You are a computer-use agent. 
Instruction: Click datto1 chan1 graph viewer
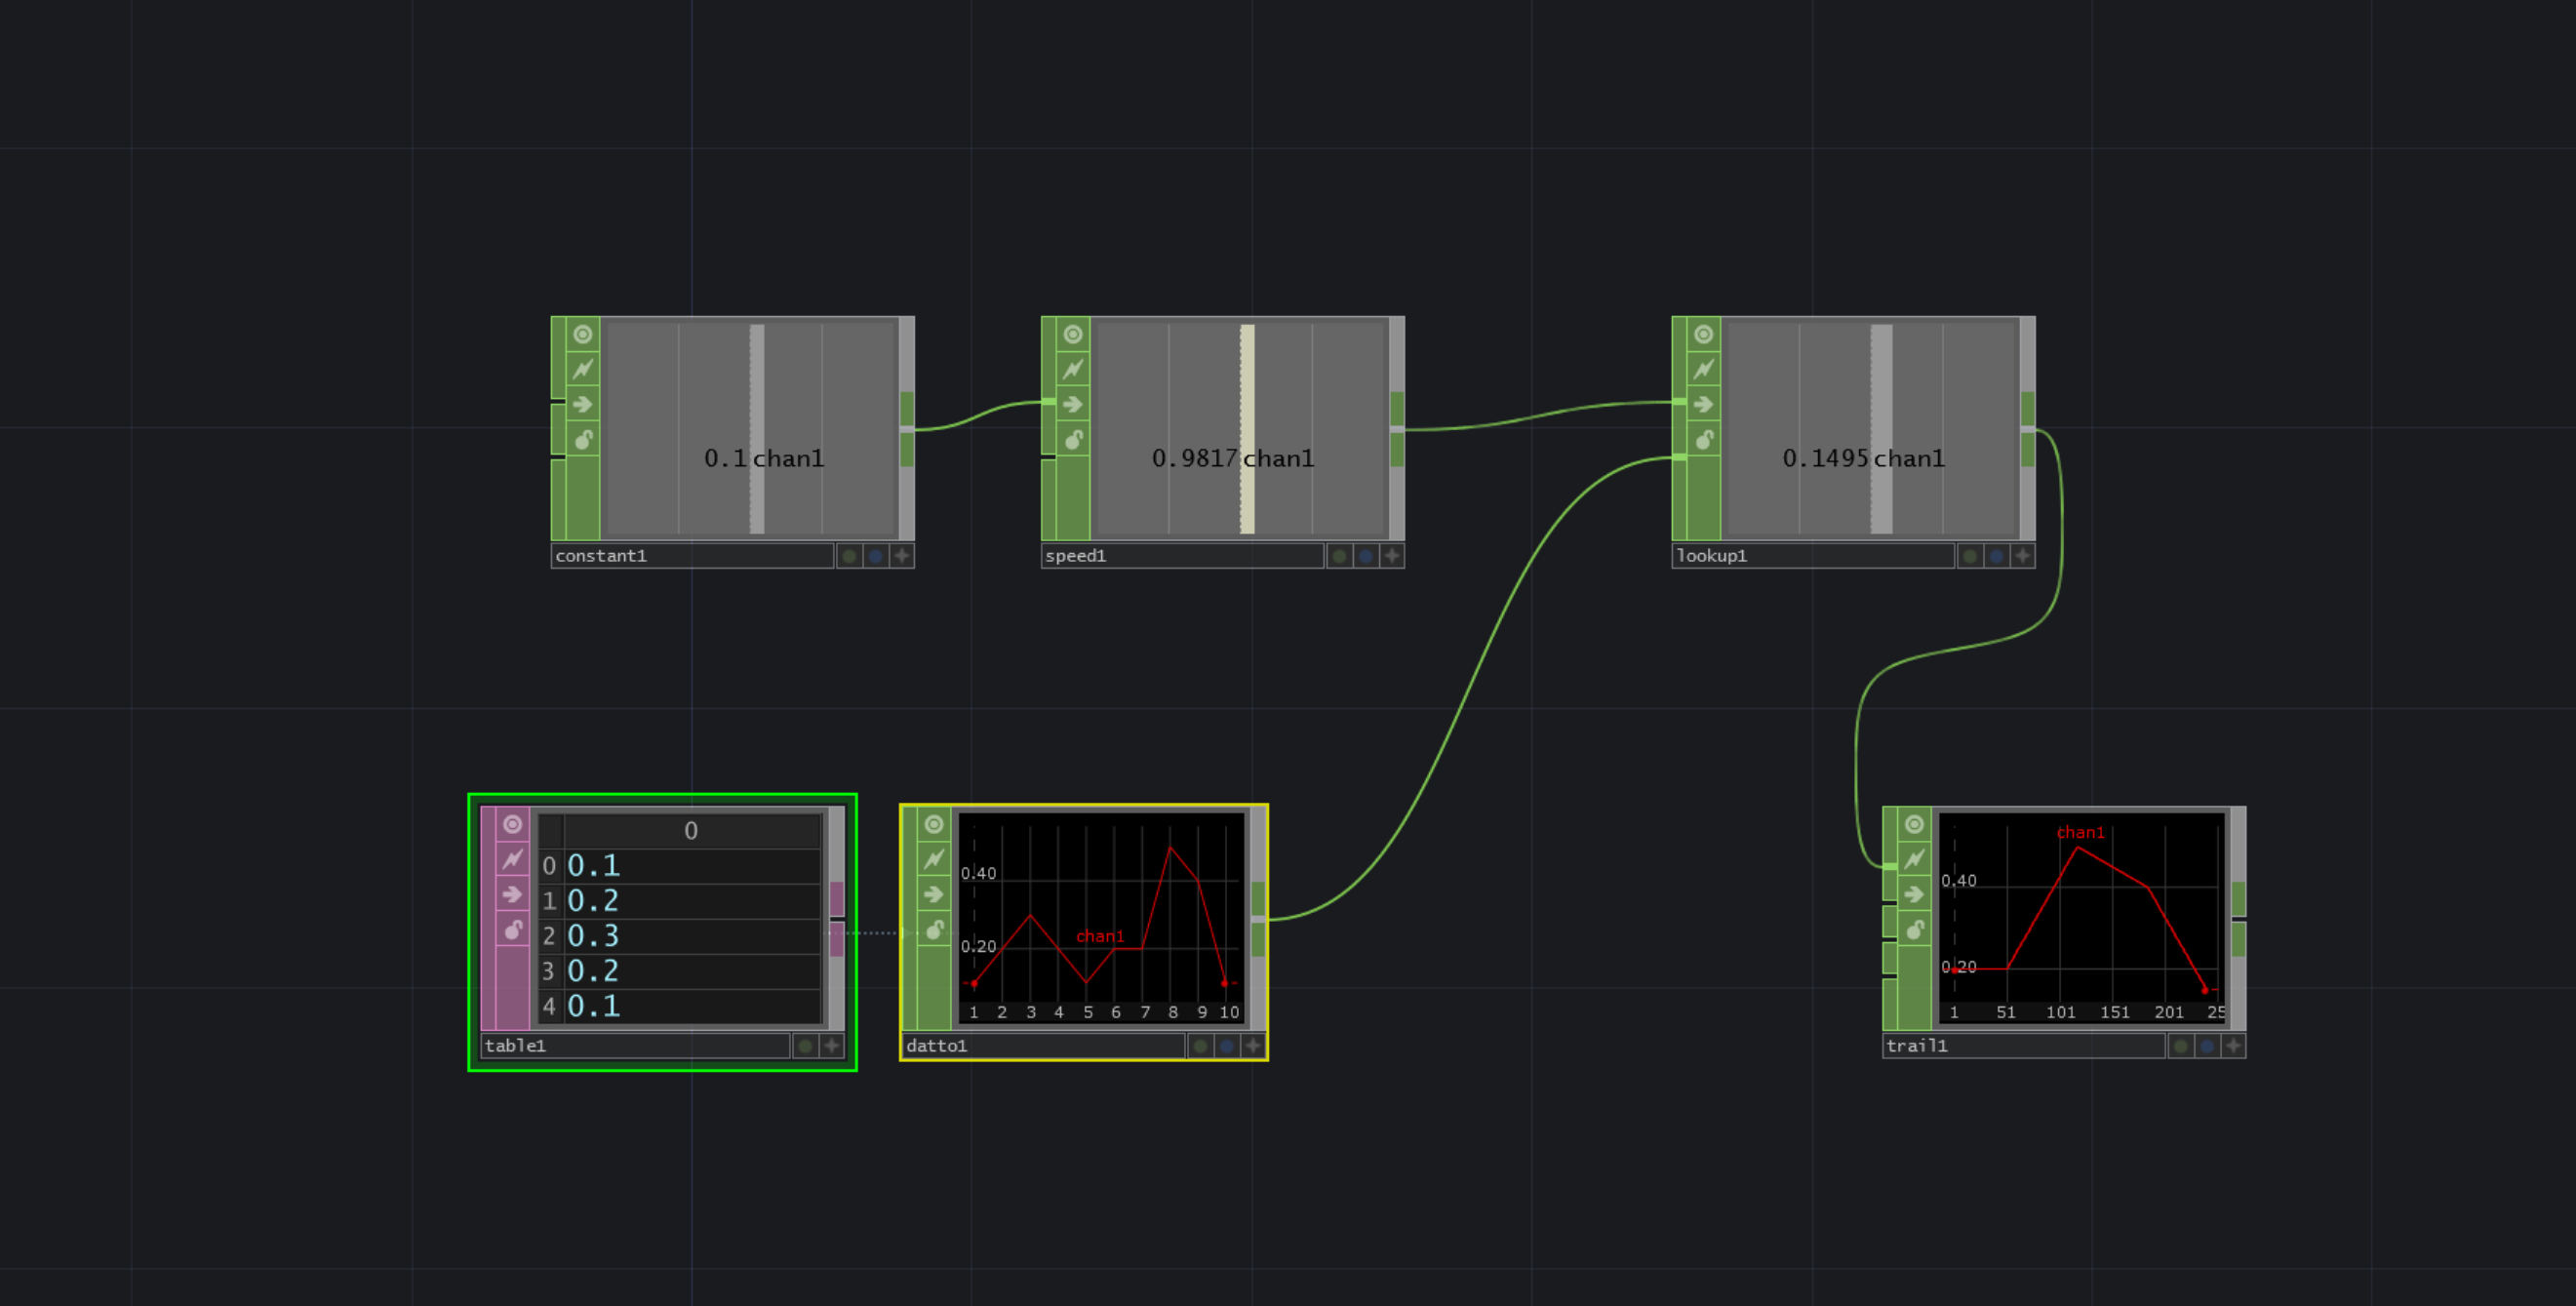coord(1101,918)
